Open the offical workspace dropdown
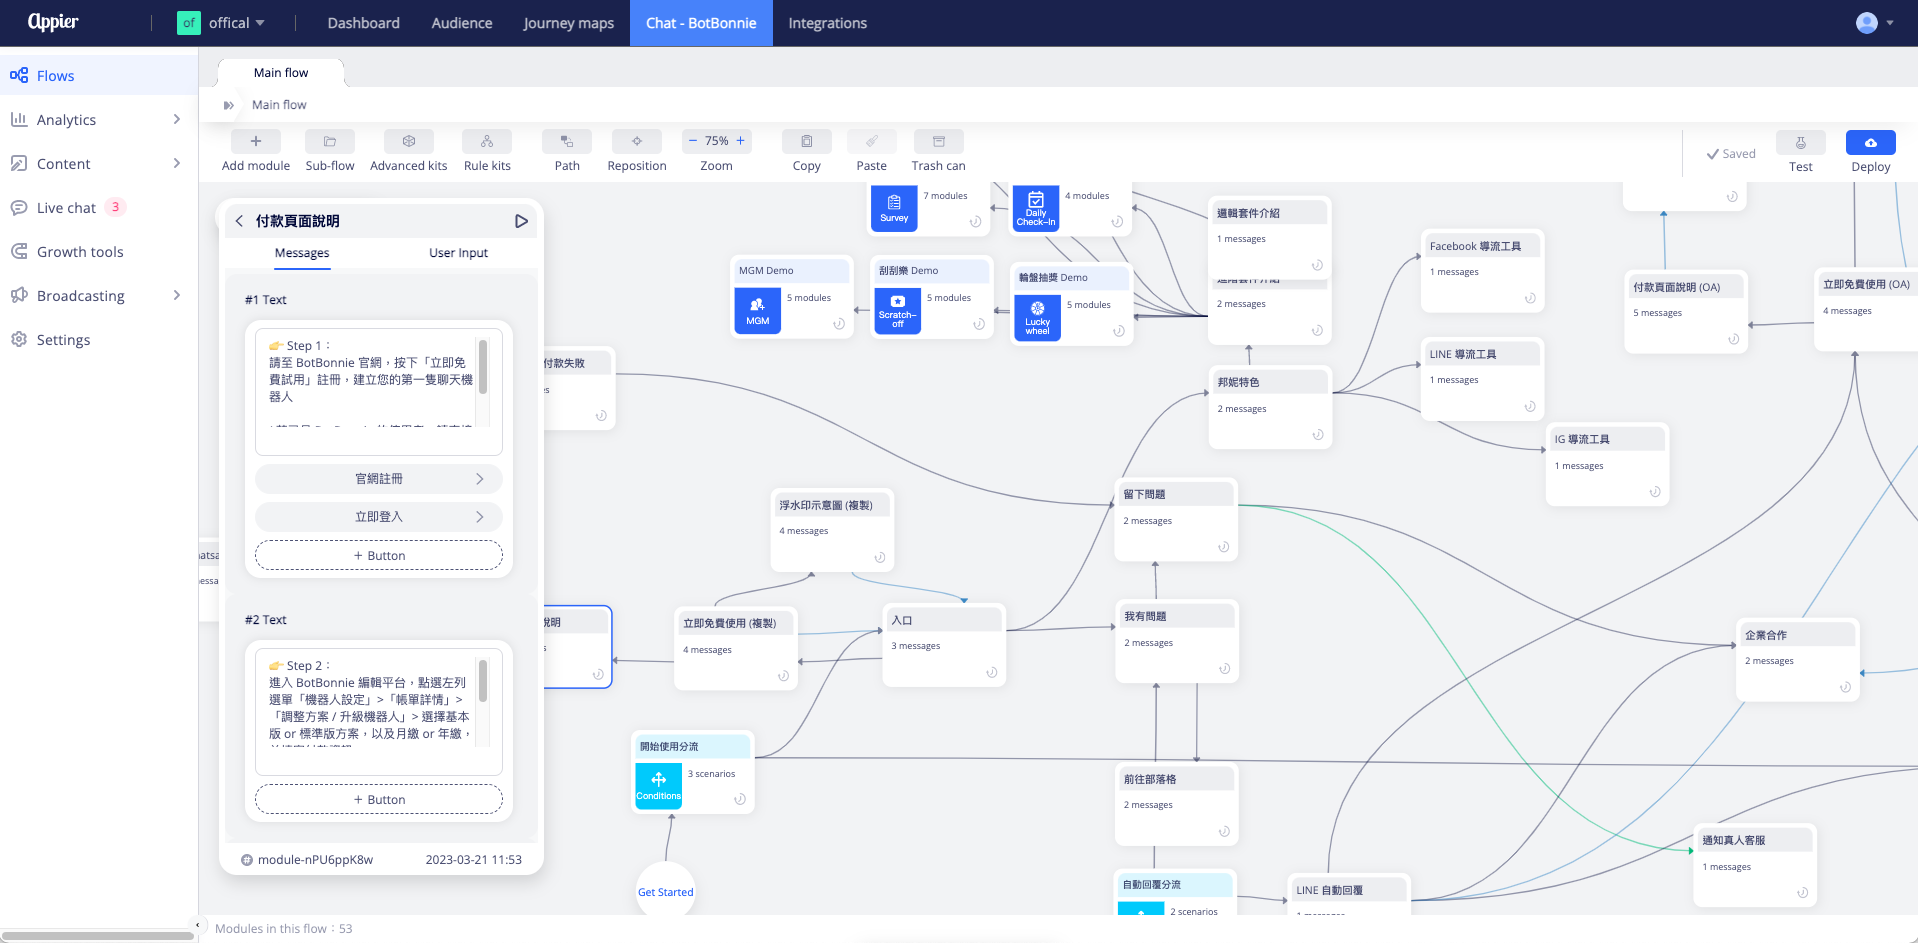The height and width of the screenshot is (943, 1918). pos(222,23)
